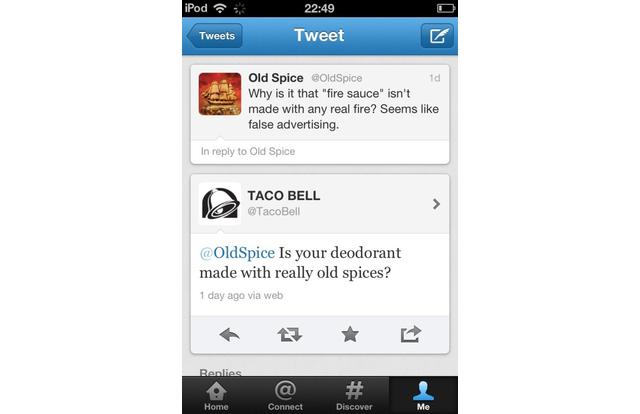The width and height of the screenshot is (640, 414).
Task: Switch to the Connect tab
Action: click(x=285, y=396)
